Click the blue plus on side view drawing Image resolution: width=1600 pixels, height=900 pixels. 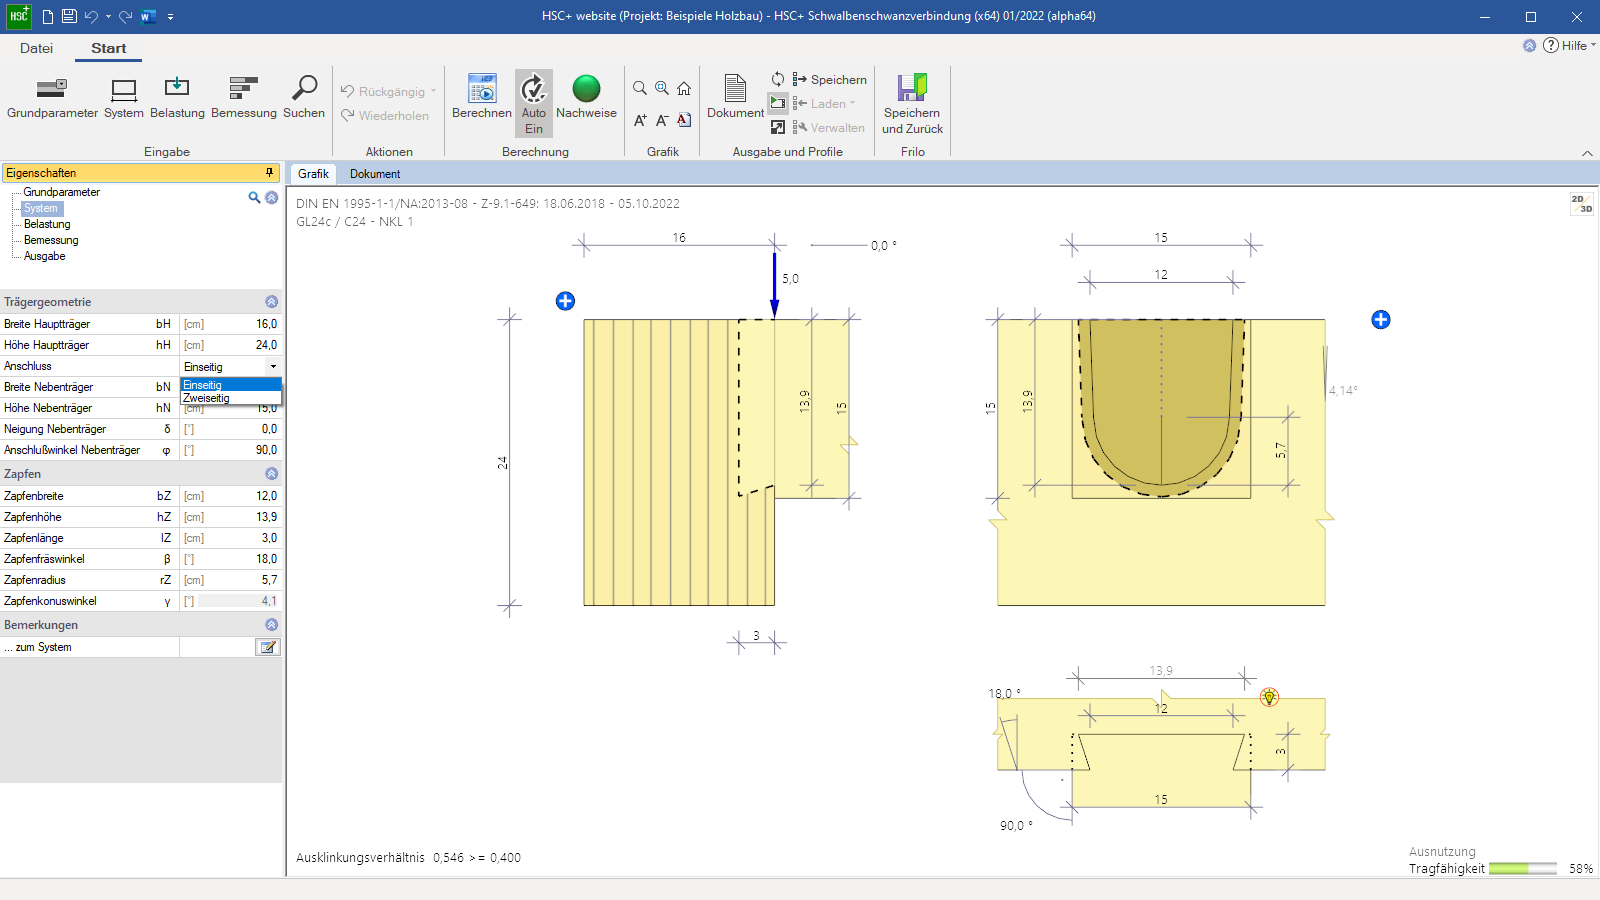[x=565, y=301]
